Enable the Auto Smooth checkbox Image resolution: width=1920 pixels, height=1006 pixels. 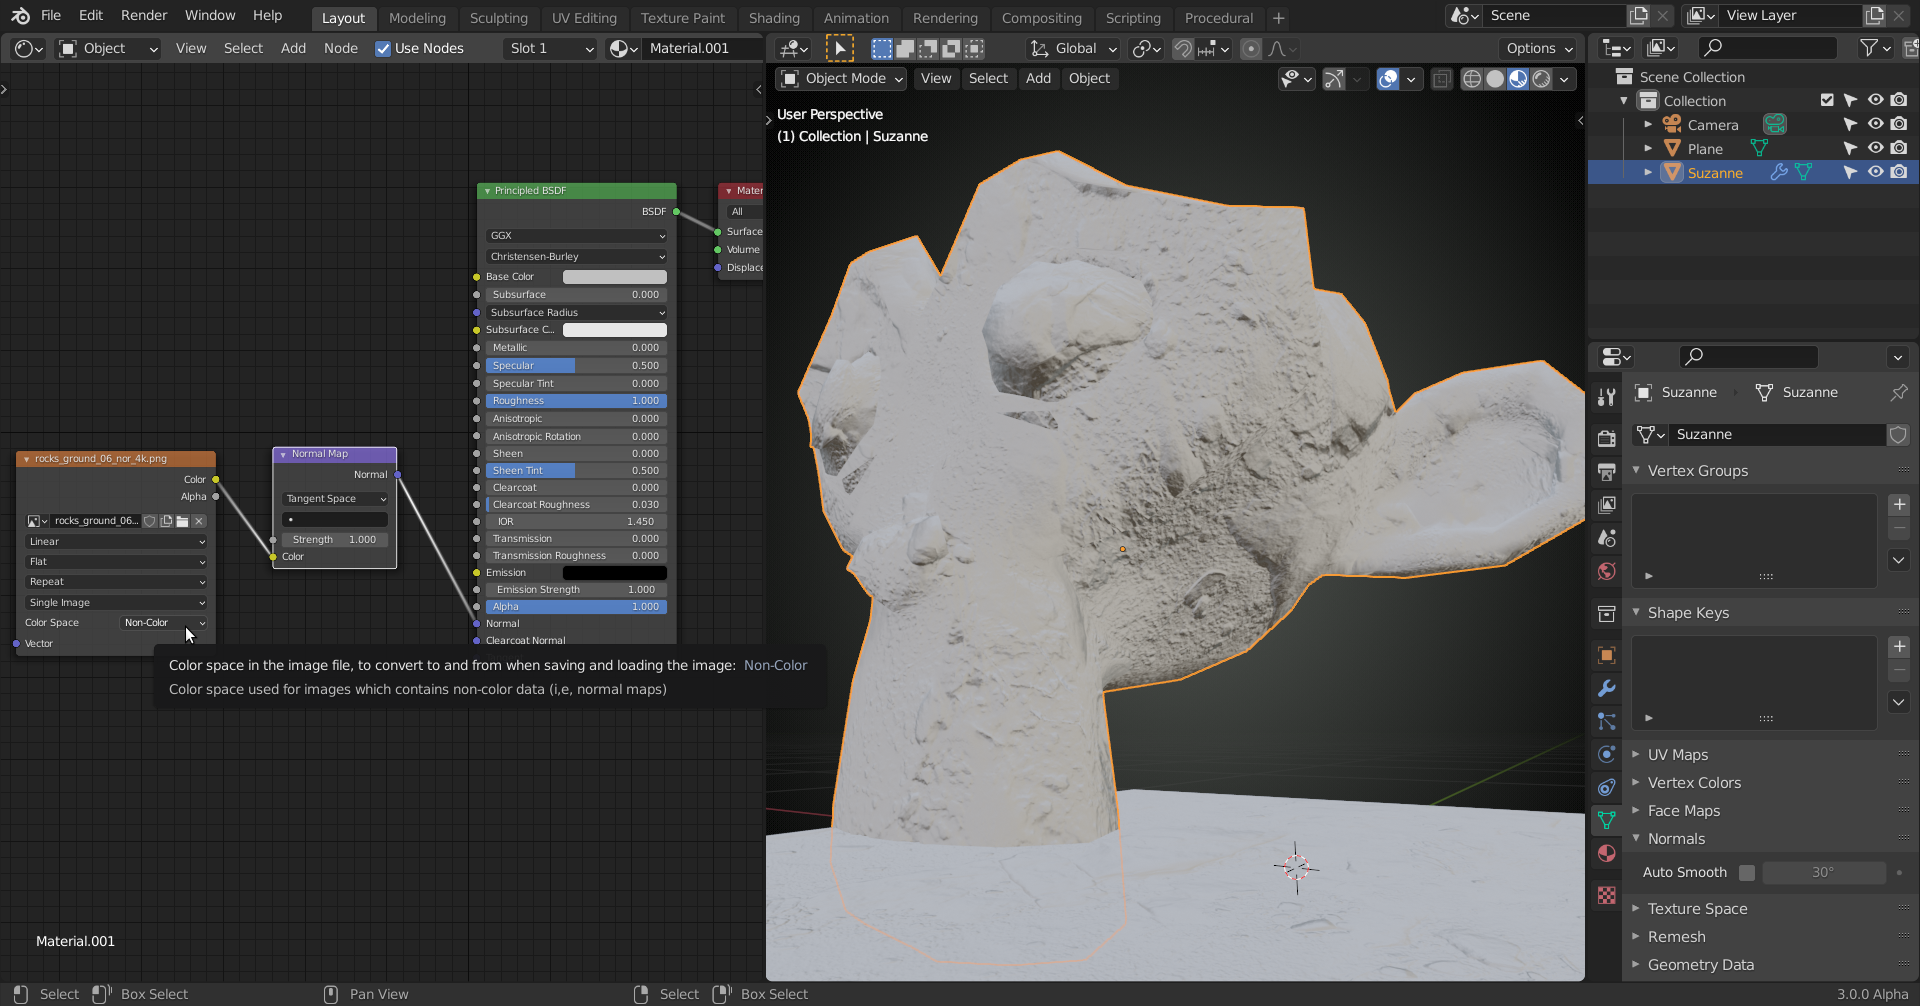click(1747, 872)
